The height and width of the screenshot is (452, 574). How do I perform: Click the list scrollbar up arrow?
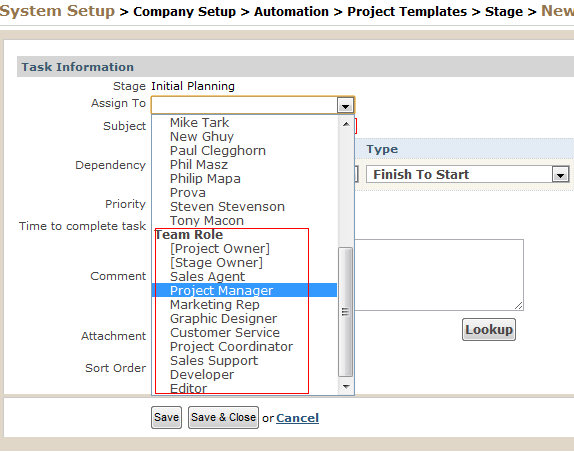346,124
